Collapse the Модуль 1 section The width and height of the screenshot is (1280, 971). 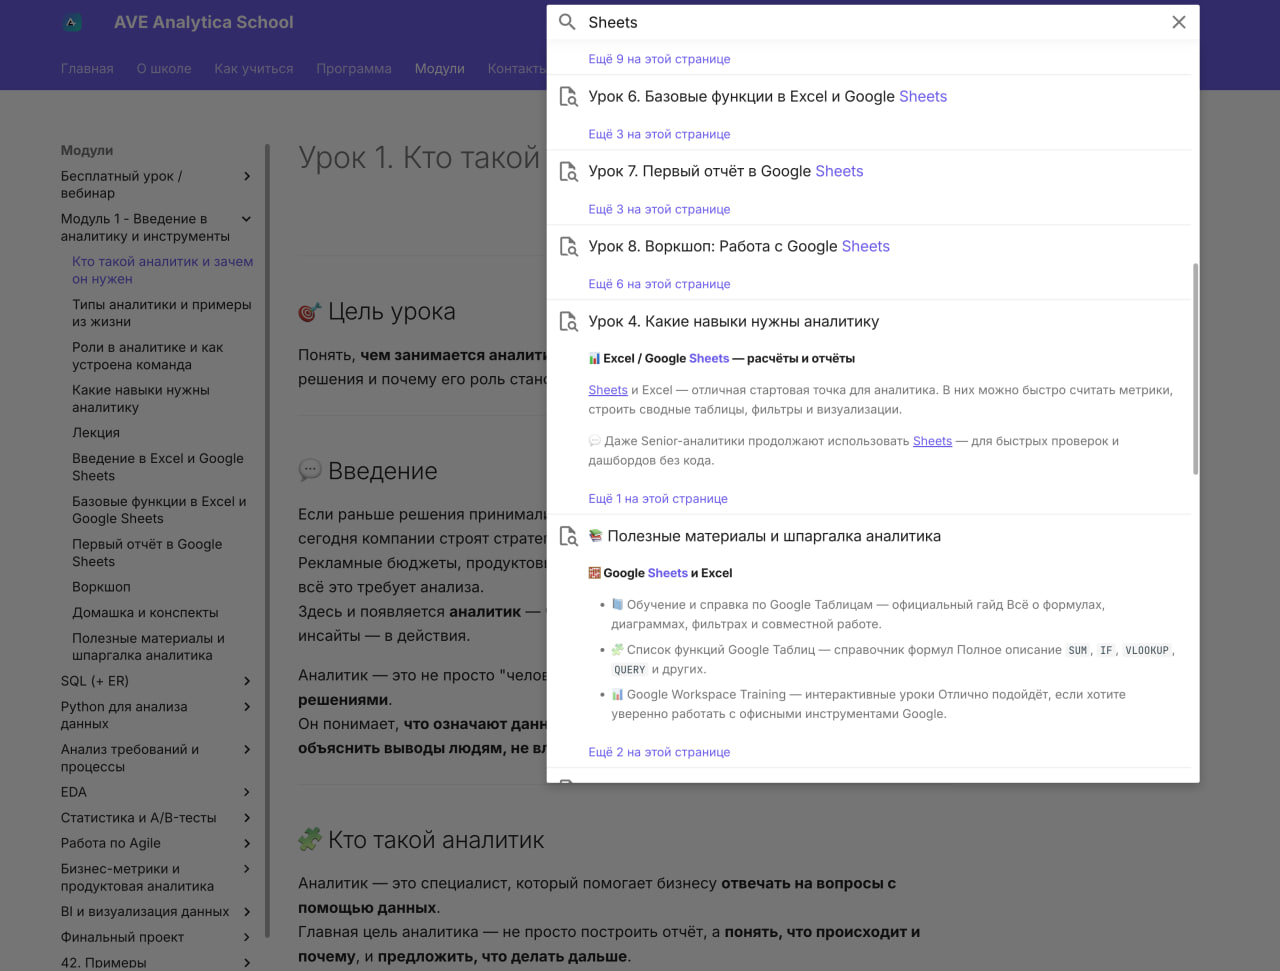click(x=245, y=218)
